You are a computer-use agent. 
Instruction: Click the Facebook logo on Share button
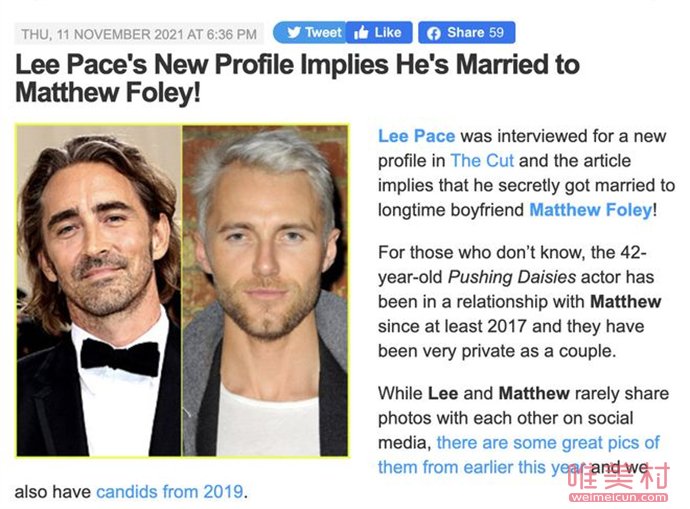click(x=434, y=33)
